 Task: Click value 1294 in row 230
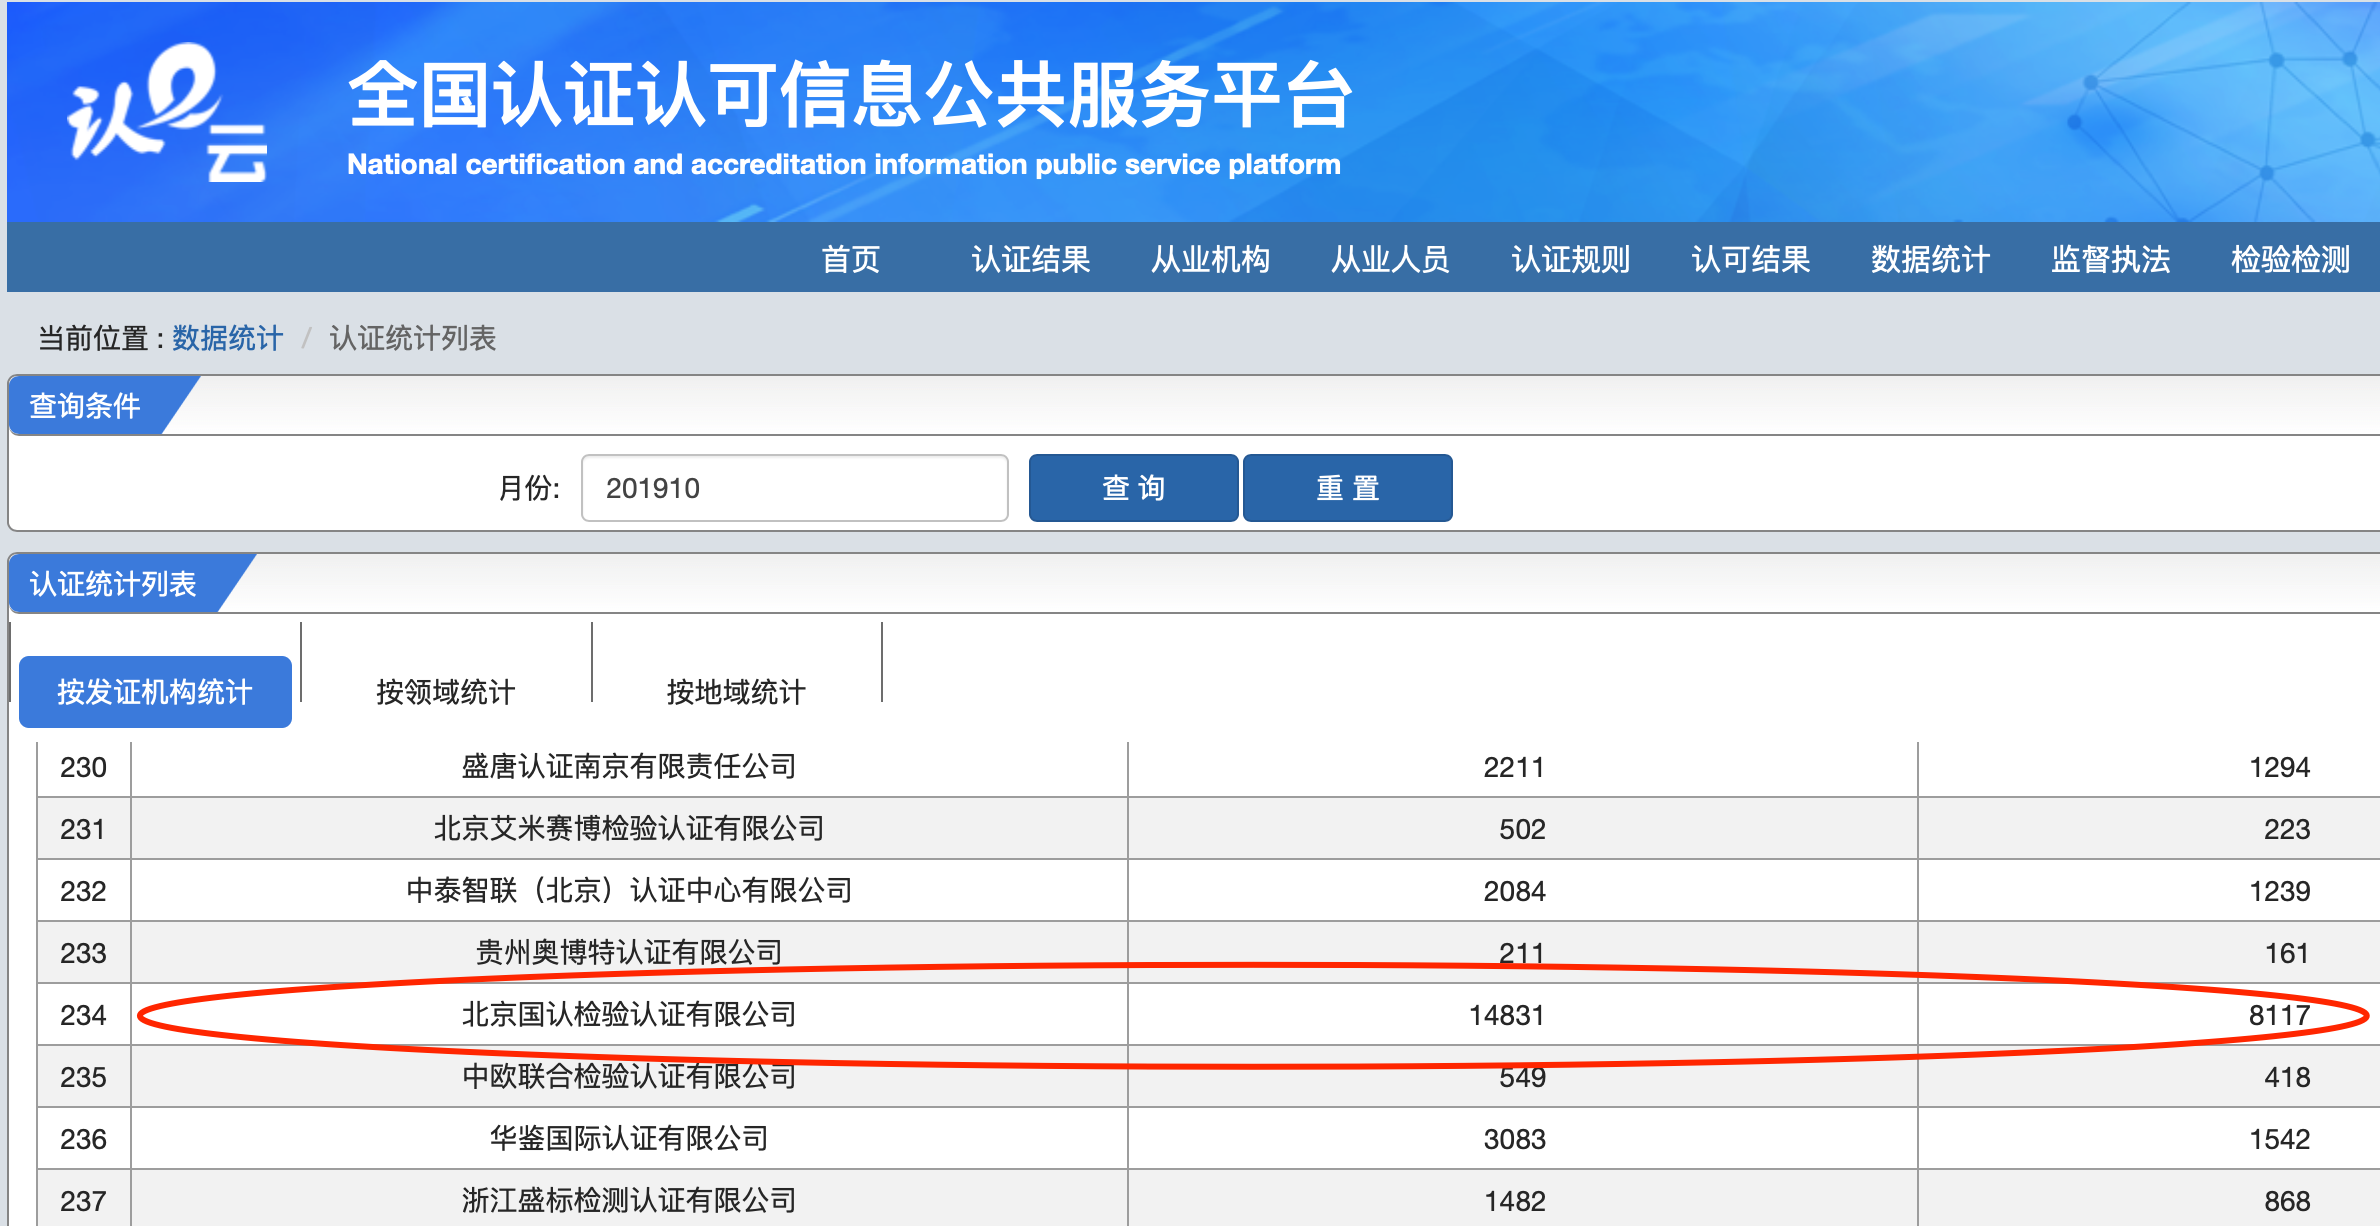2279,768
